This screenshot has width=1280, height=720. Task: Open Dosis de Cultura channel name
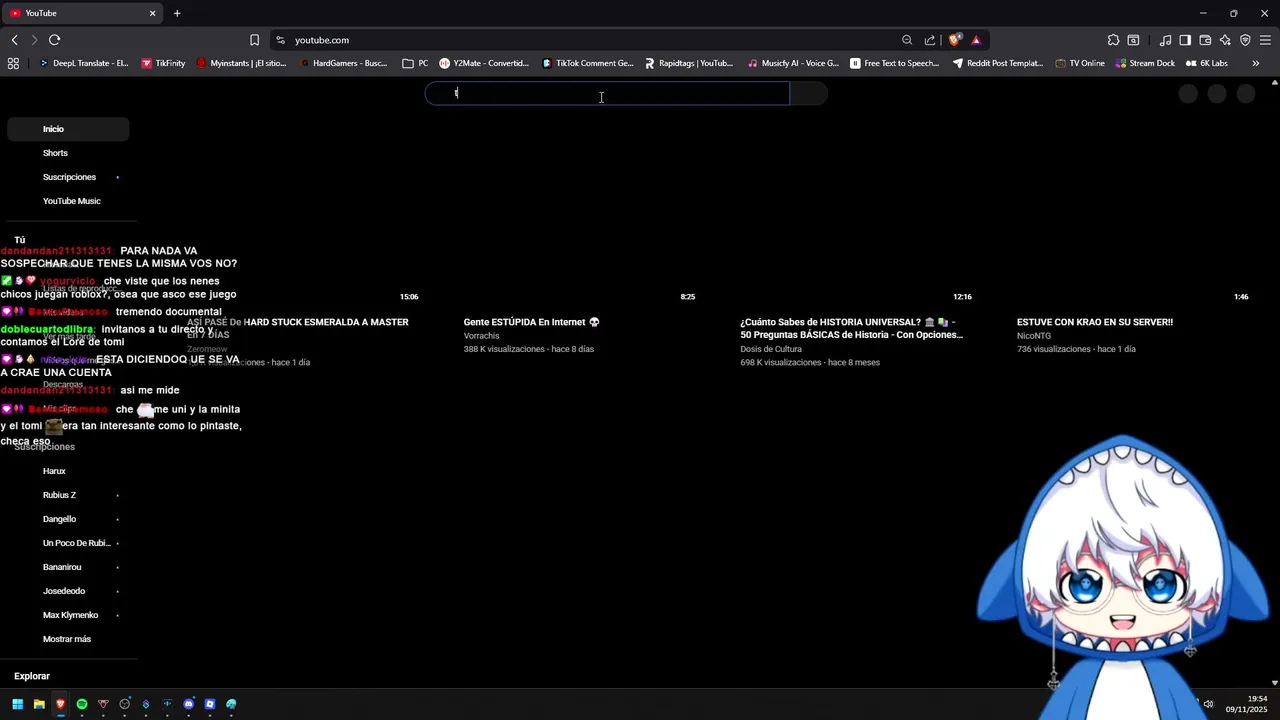(771, 349)
